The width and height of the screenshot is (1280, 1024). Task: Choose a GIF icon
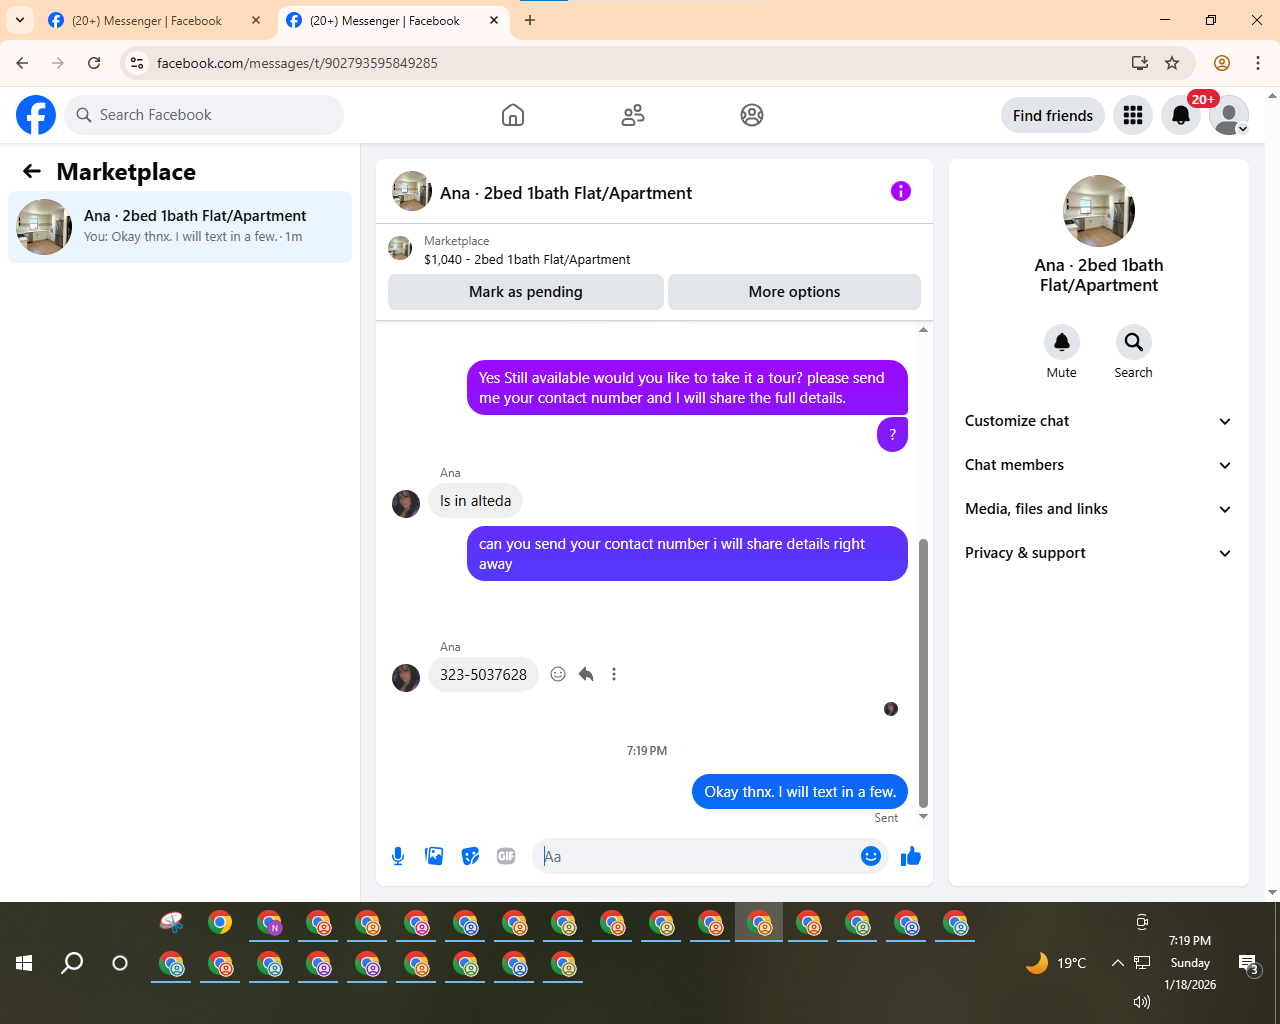tap(506, 856)
